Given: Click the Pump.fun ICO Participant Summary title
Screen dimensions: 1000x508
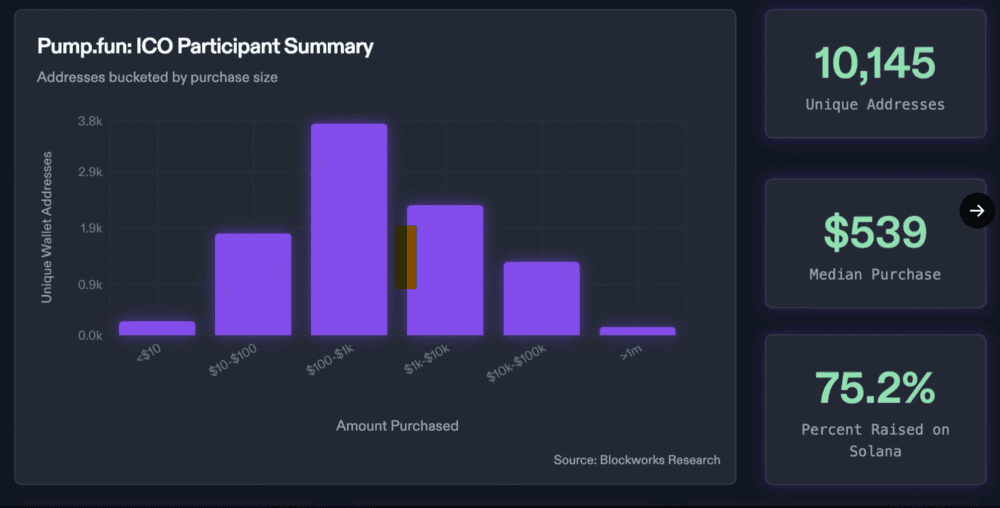Looking at the screenshot, I should pyautogui.click(x=205, y=46).
